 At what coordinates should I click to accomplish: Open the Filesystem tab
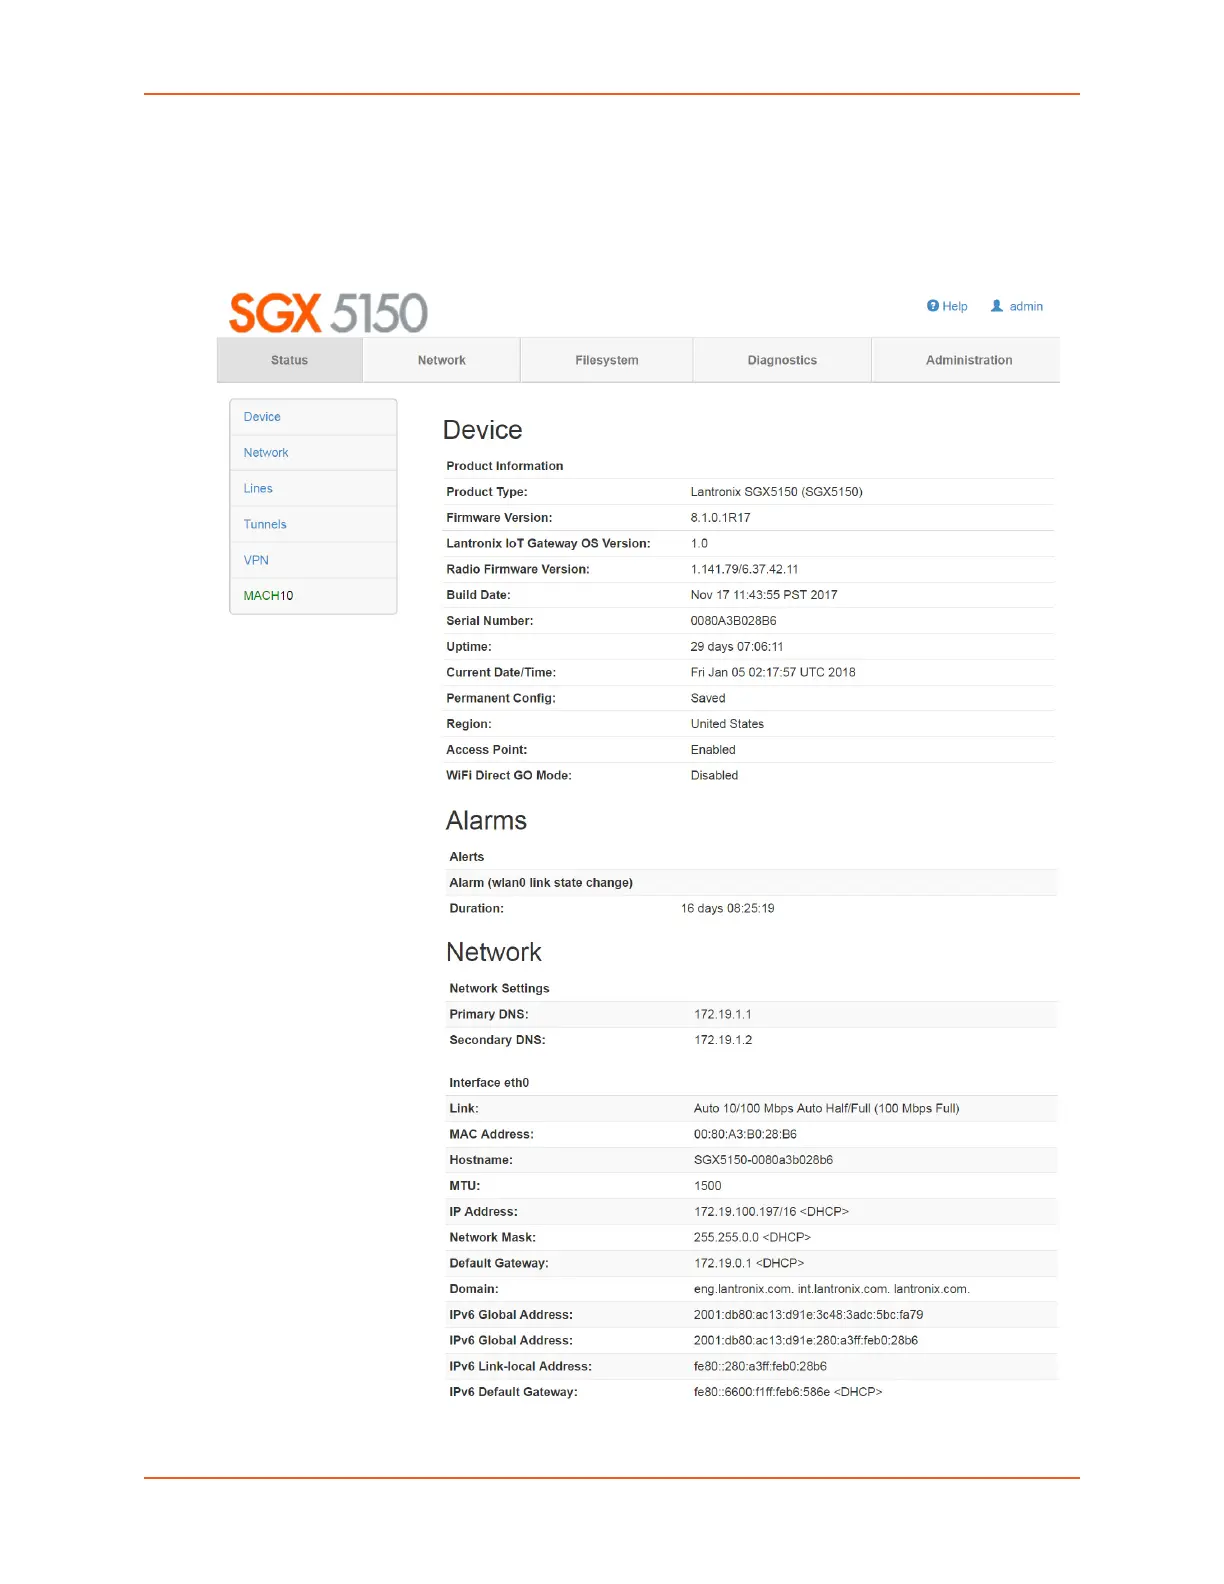tap(607, 360)
